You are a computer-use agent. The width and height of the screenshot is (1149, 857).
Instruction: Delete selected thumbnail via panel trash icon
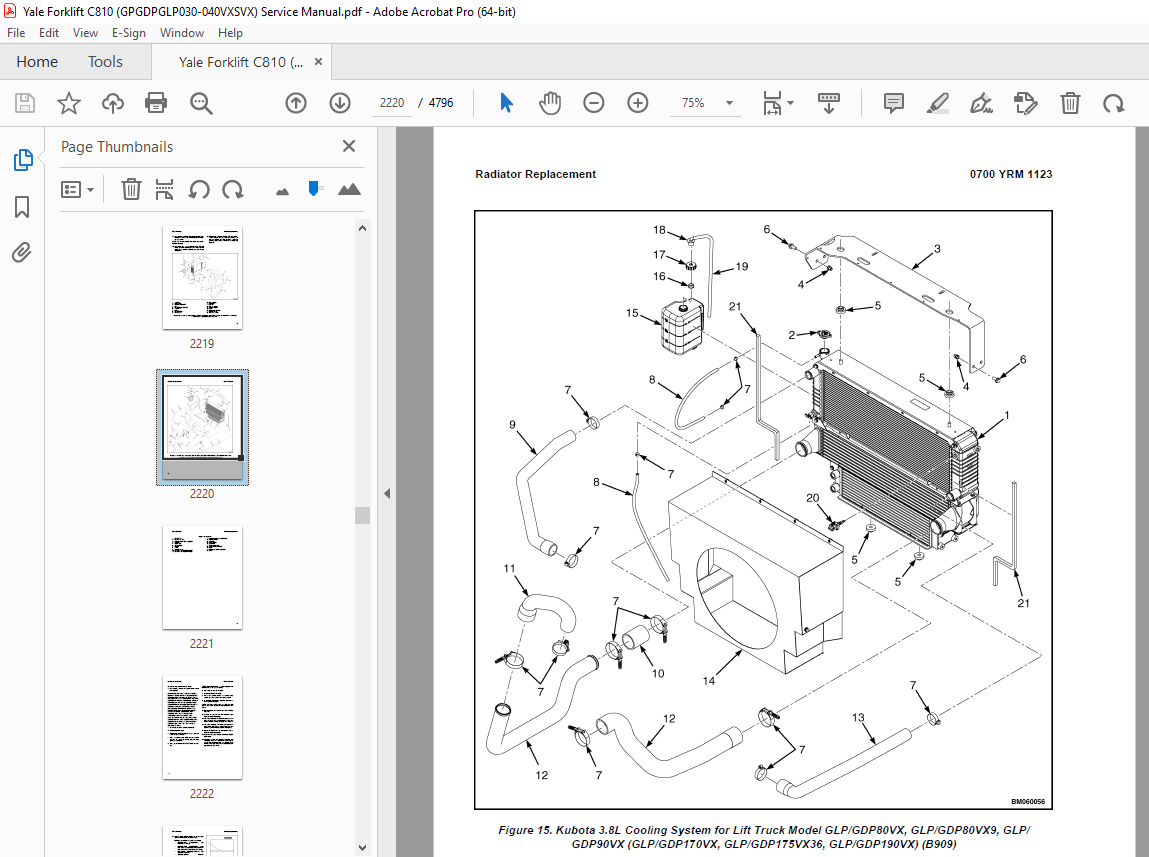(x=131, y=190)
